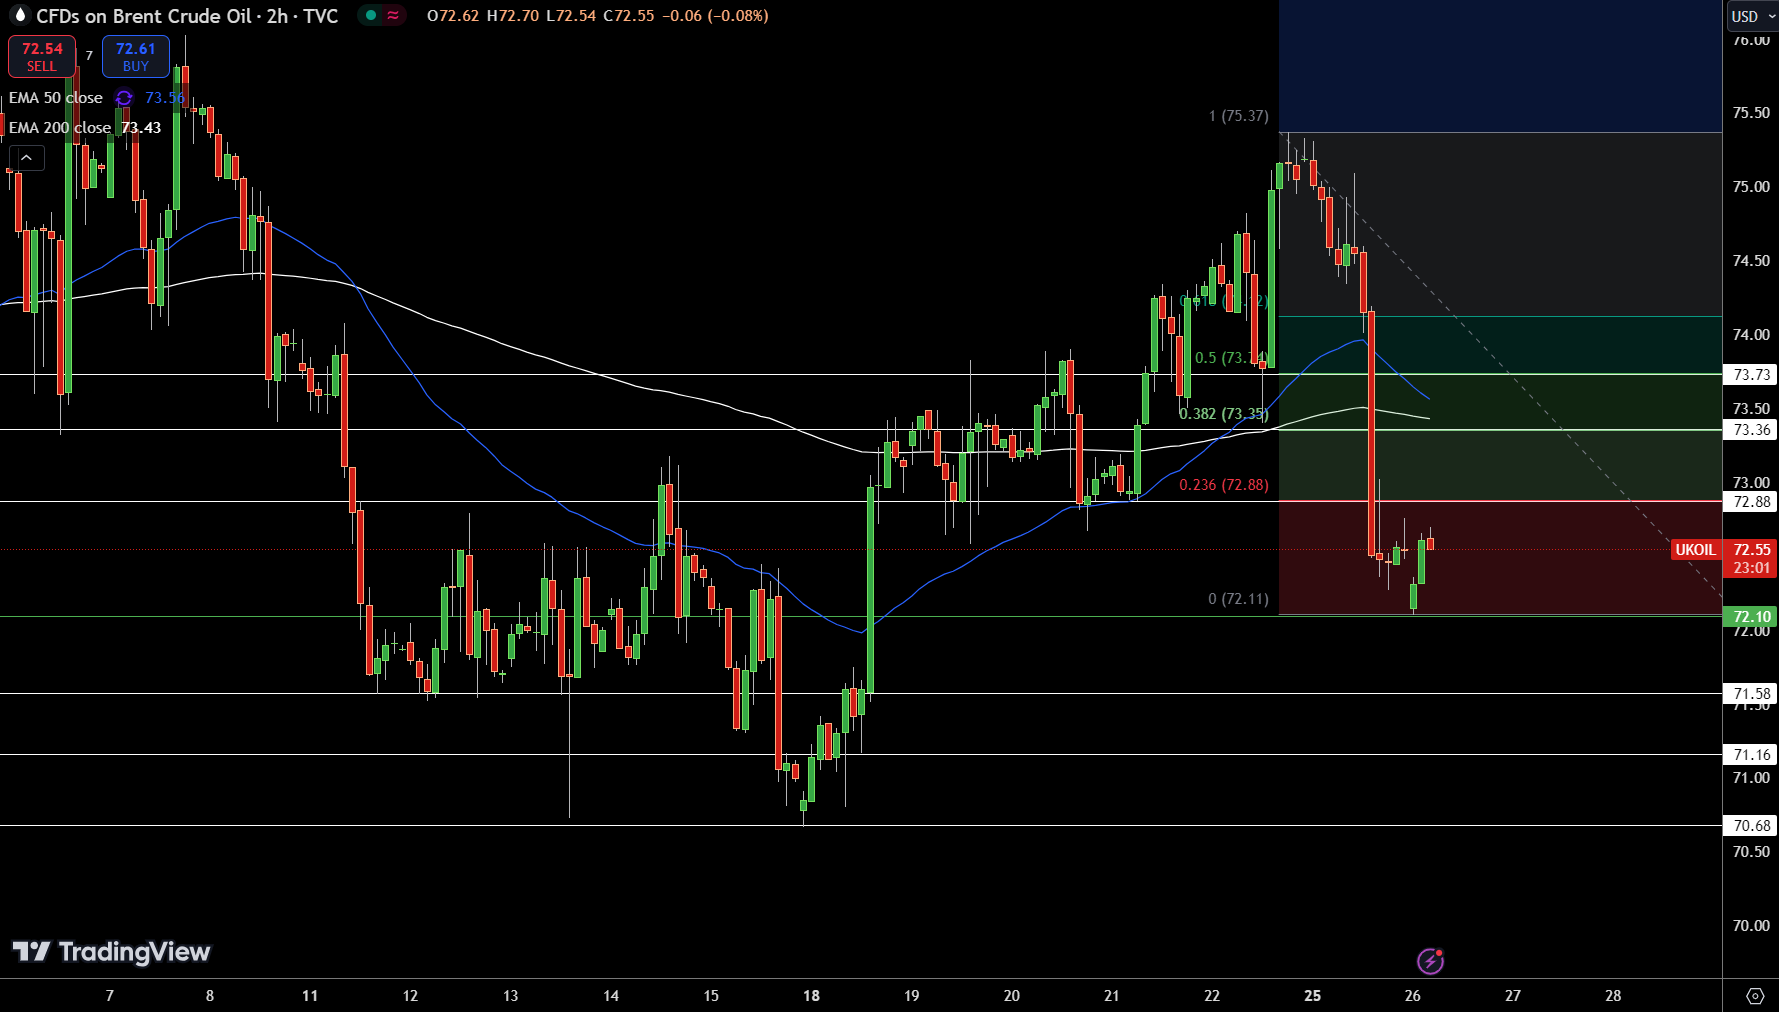
Task: Click the EMA 50 value 73.56
Action: [165, 98]
